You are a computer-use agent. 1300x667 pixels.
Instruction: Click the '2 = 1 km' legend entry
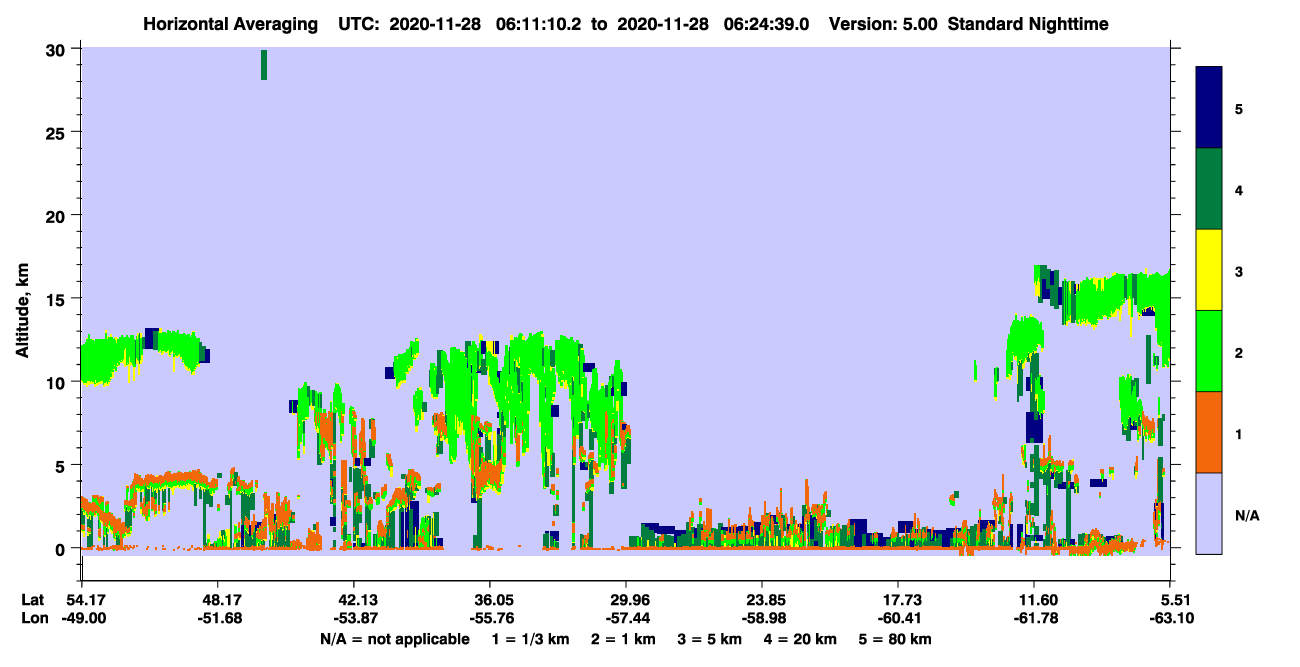tap(624, 639)
